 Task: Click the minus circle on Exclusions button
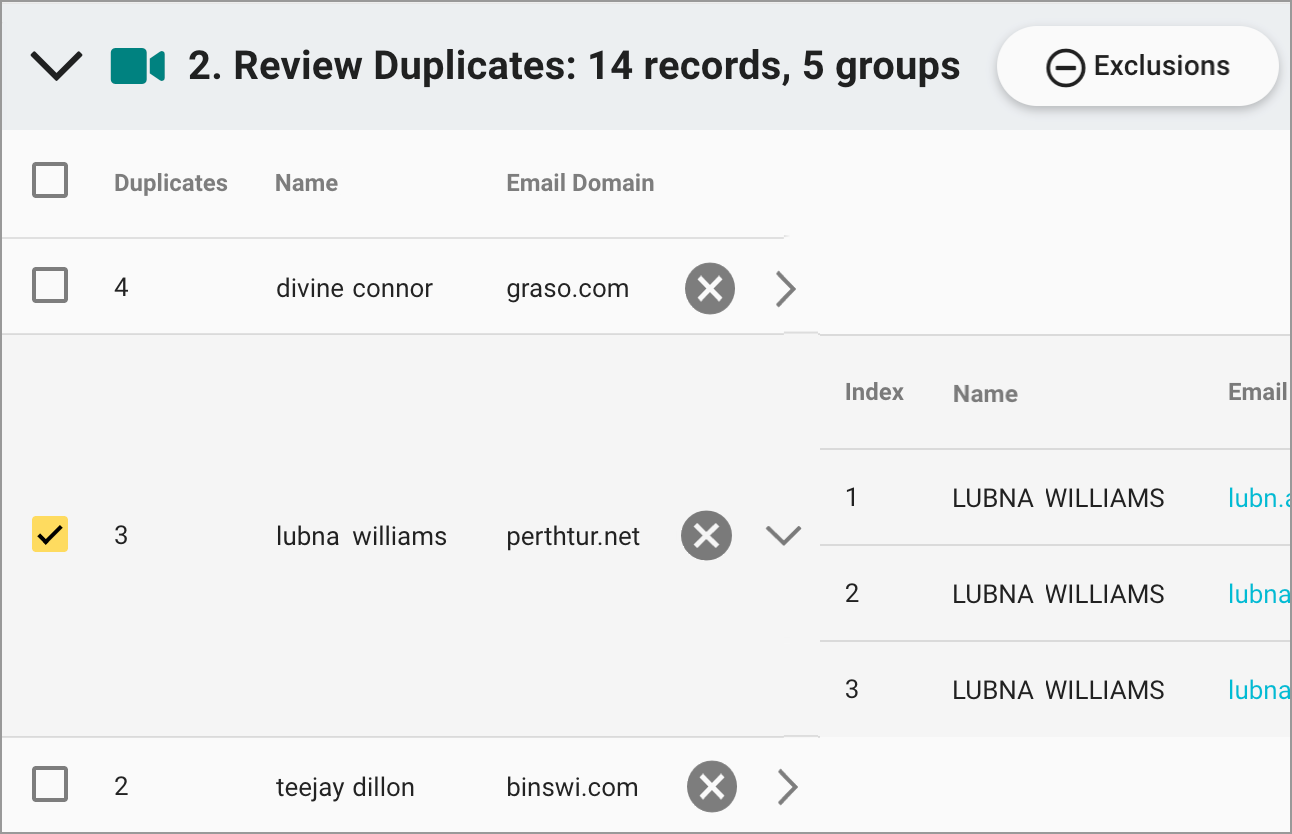pos(1066,66)
